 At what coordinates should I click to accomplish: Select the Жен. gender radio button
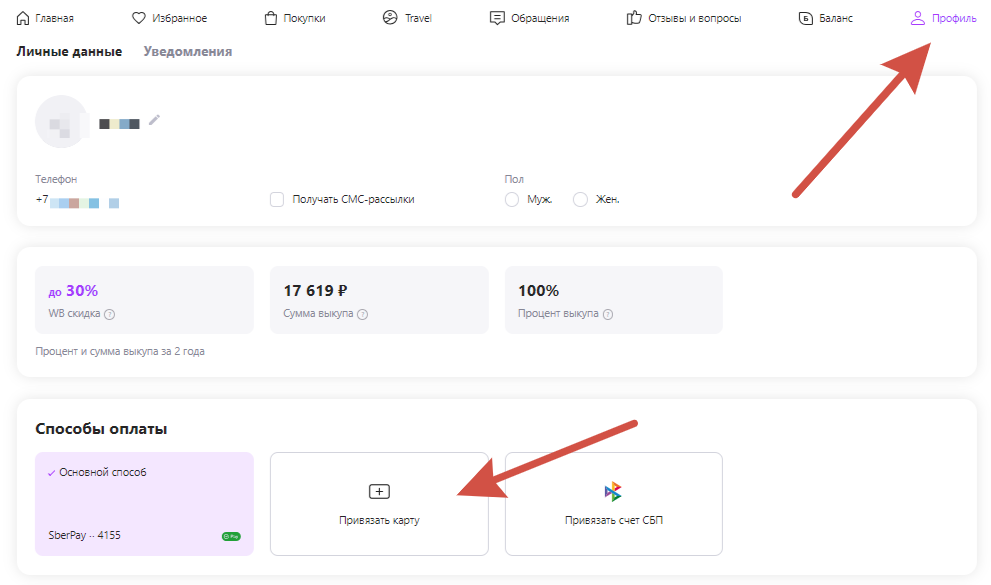tap(580, 199)
